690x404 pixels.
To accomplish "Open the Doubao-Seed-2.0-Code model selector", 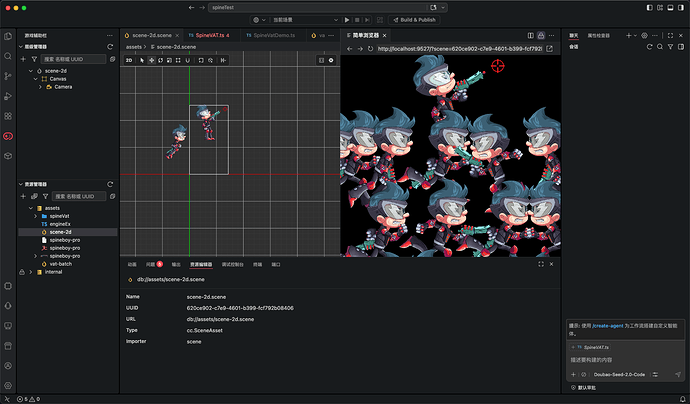I will click(619, 375).
